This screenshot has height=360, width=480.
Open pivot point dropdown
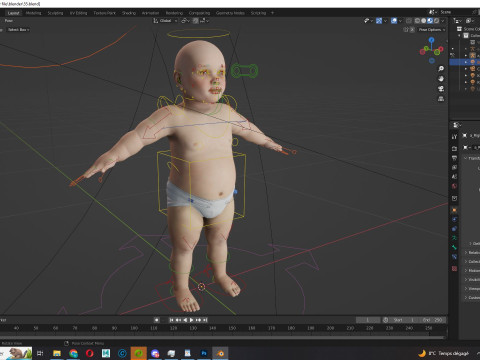point(185,21)
